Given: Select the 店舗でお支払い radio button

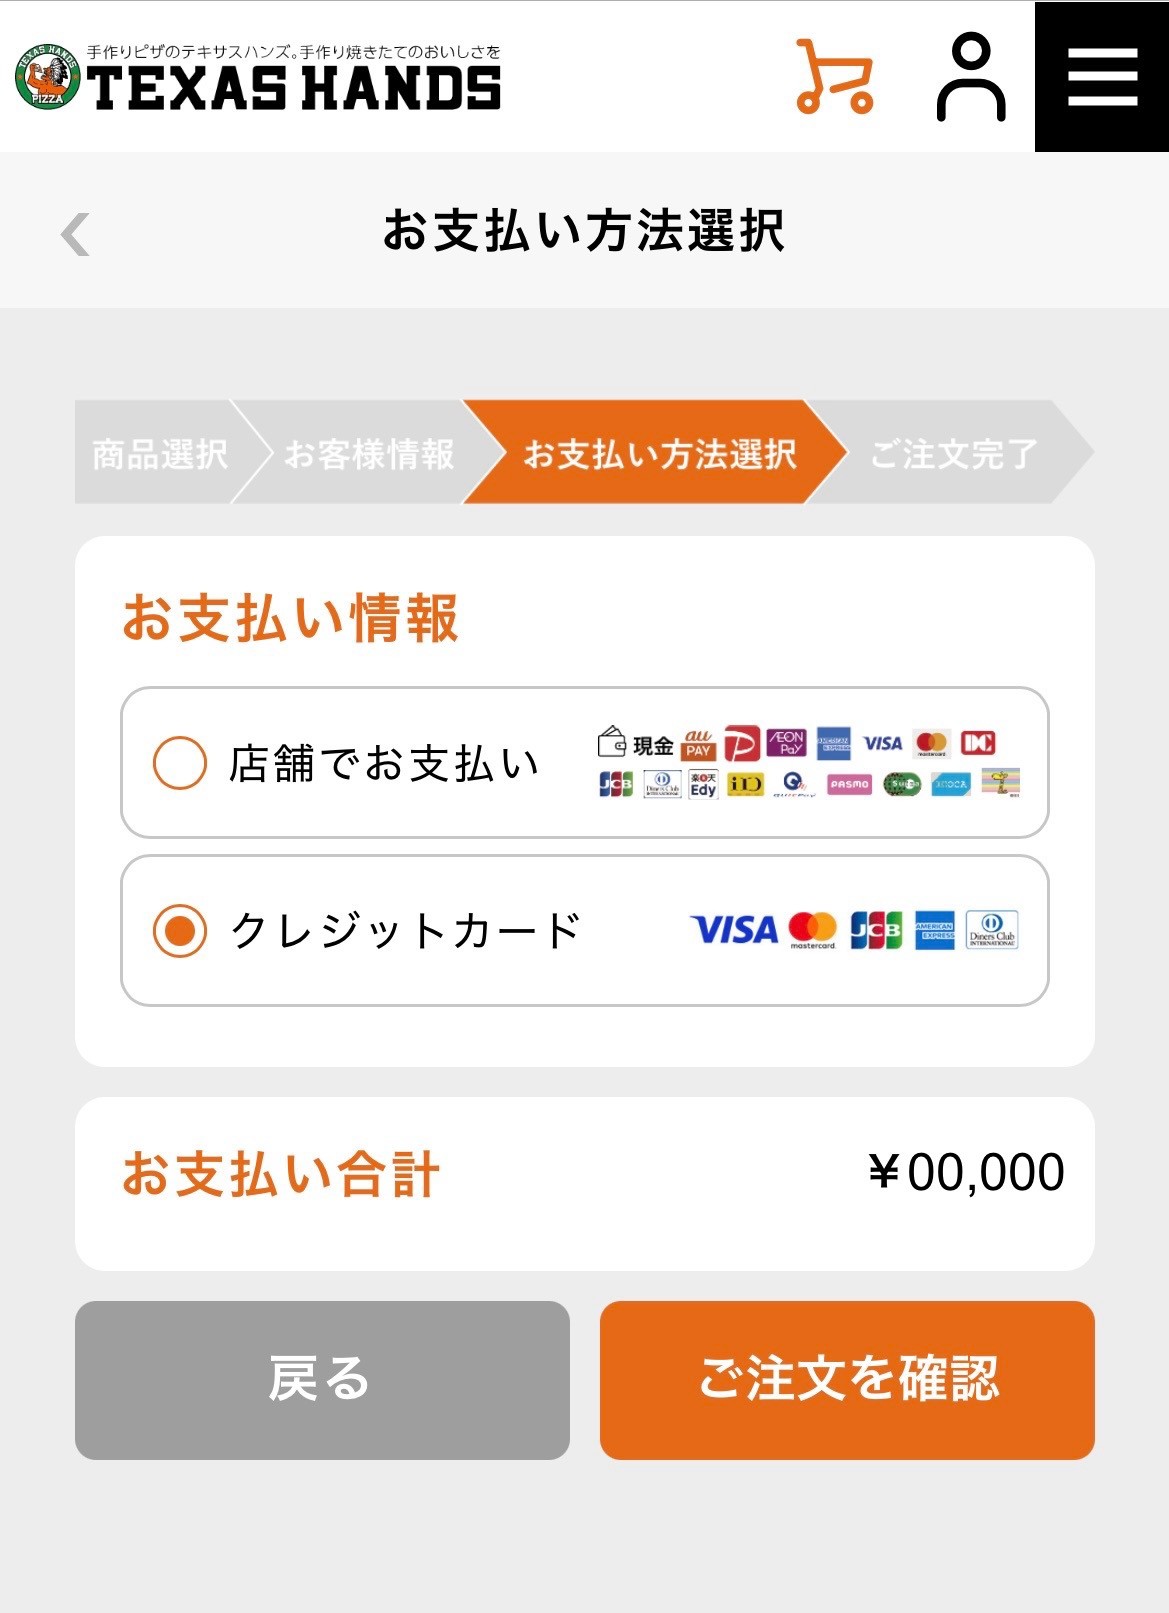Looking at the screenshot, I should (x=180, y=763).
